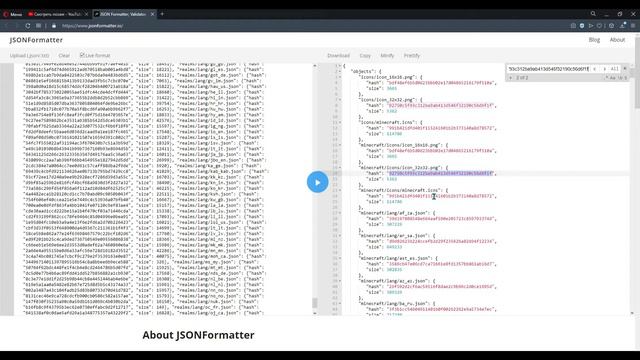The height and width of the screenshot is (360, 640).
Task: Click the JSONFormatter site logo
Action: click(x=36, y=40)
